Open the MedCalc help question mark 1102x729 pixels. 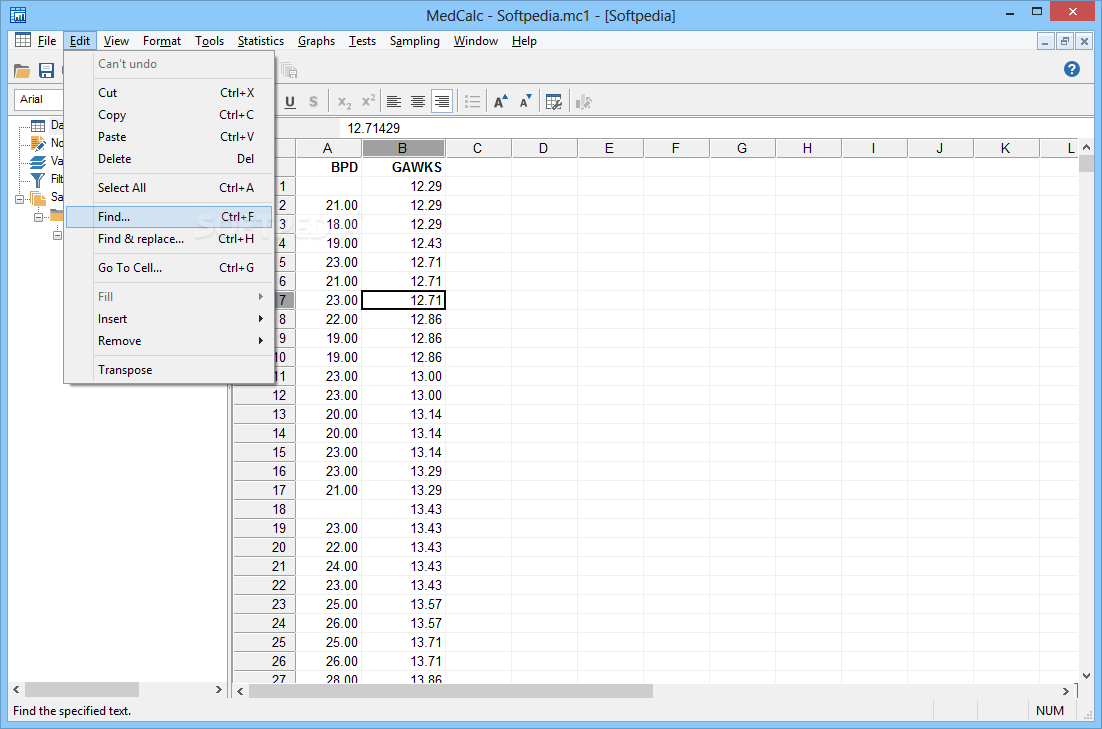coord(1072,69)
